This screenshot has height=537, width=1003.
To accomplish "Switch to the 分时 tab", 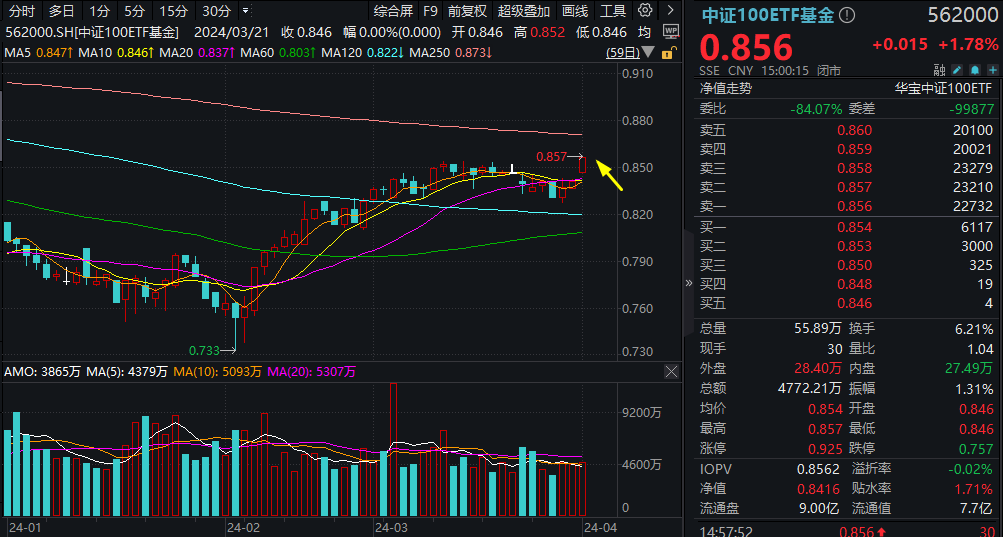I will 22,11.
